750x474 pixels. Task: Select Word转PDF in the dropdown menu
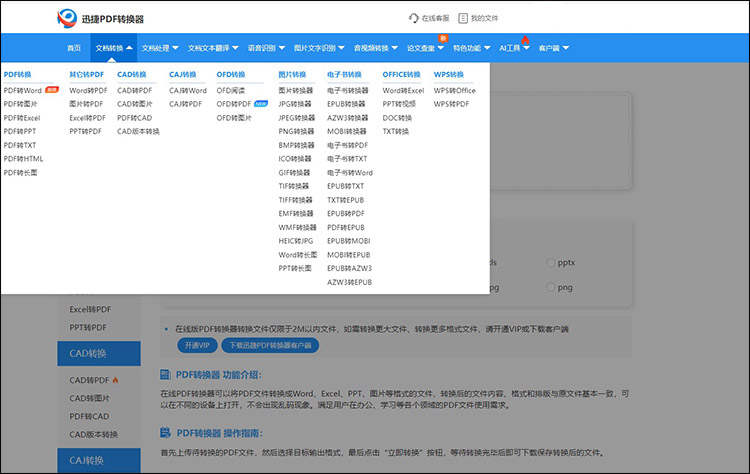pos(88,90)
